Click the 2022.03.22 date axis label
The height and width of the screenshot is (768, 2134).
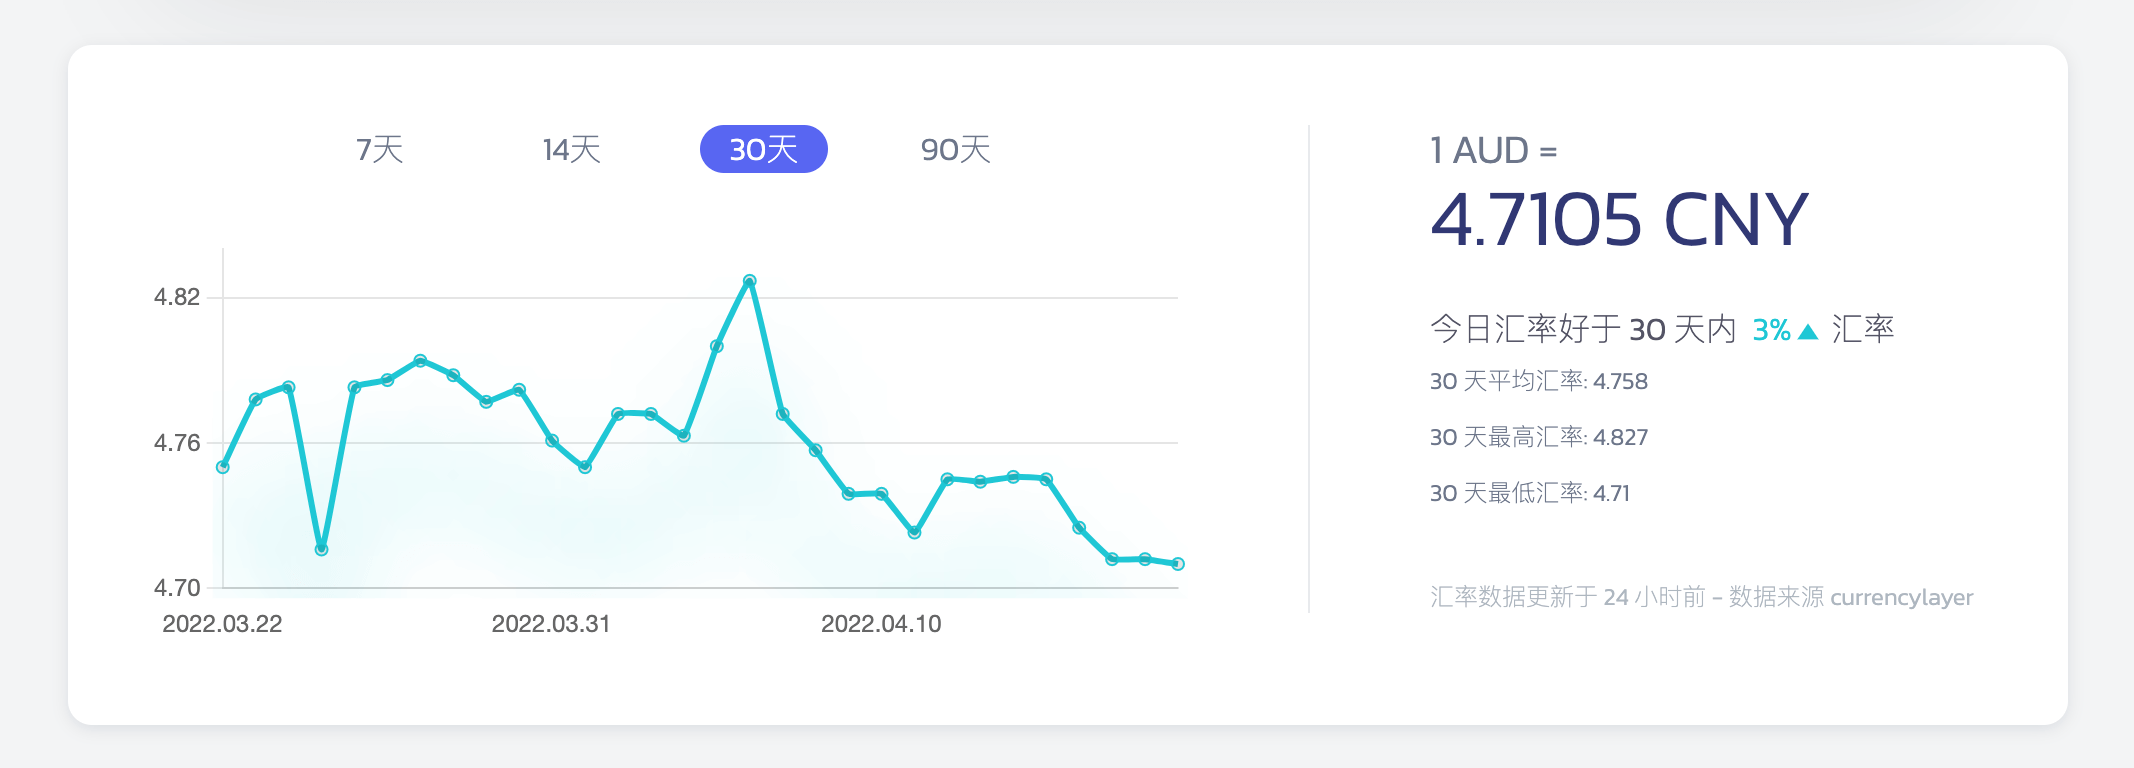(222, 624)
